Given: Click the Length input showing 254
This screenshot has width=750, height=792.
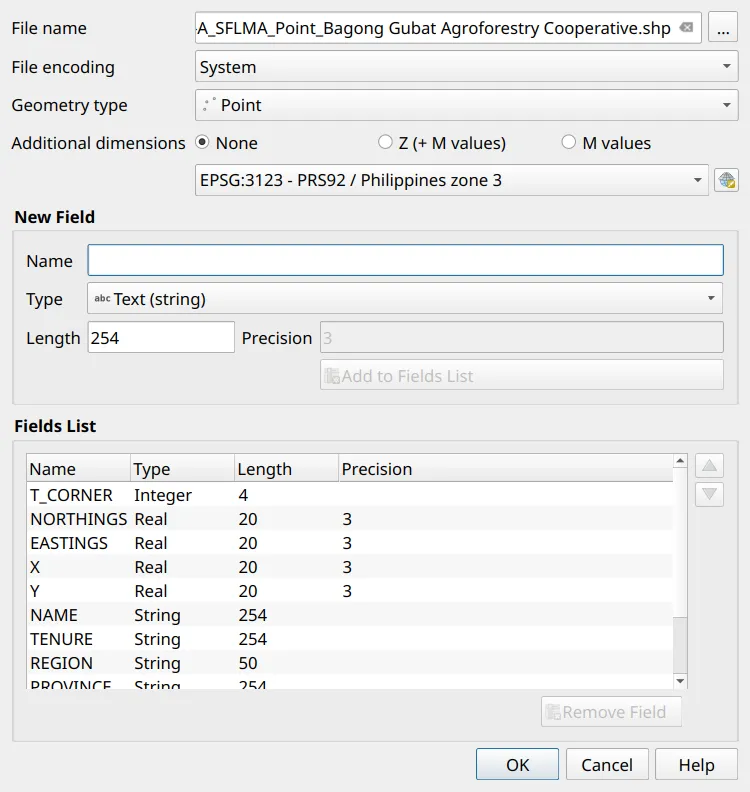Looking at the screenshot, I should [161, 337].
